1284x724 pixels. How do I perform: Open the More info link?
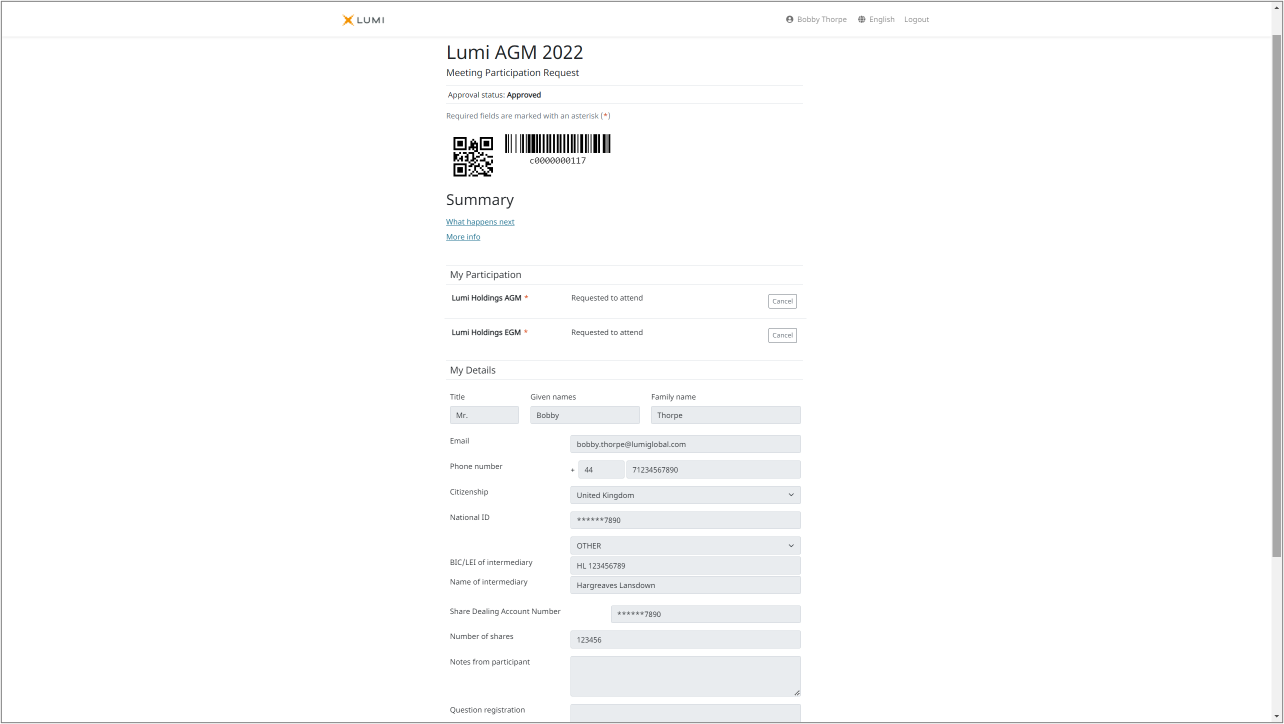(463, 237)
